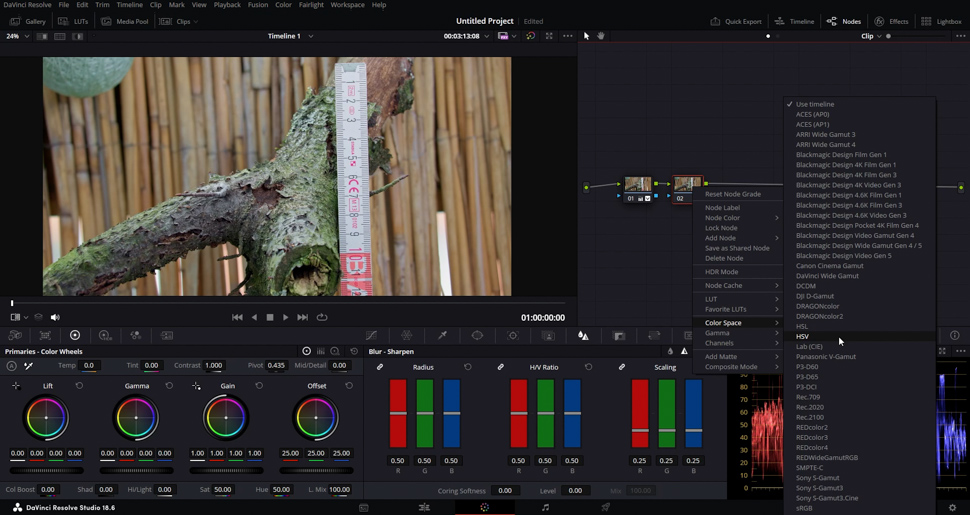Adjust the Lift master wheel slider

pos(46,470)
